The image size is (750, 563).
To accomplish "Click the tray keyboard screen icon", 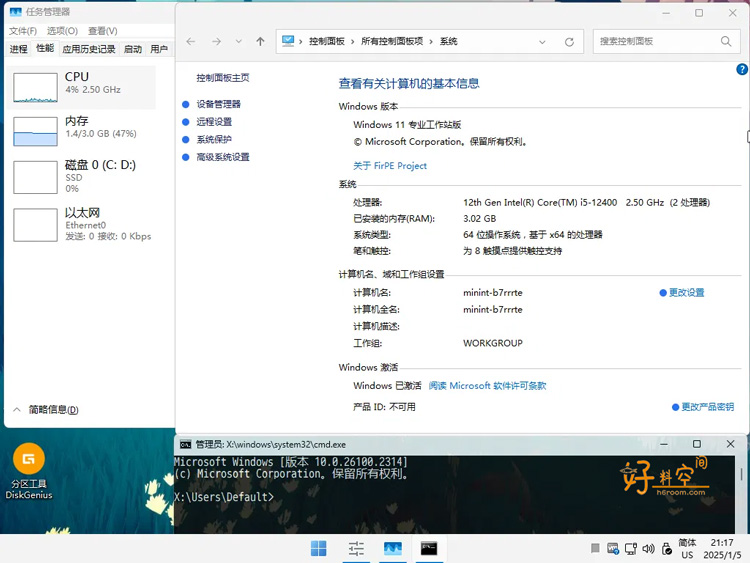I will [x=613, y=549].
